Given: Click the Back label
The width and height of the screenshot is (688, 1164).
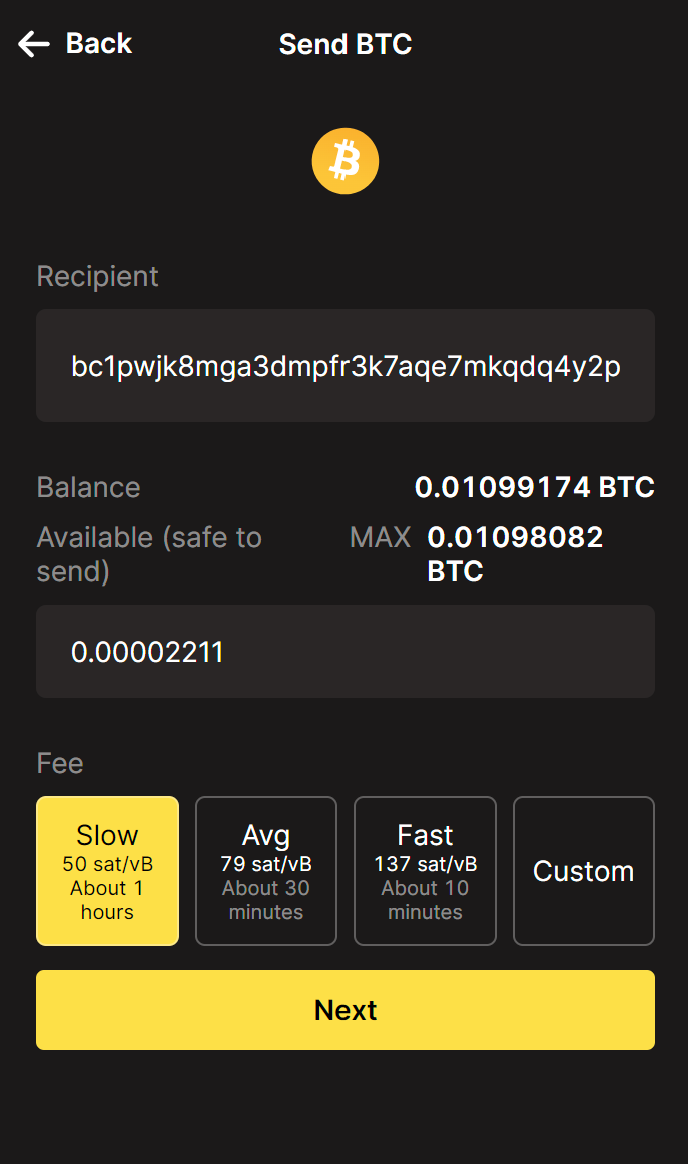Looking at the screenshot, I should pos(98,43).
